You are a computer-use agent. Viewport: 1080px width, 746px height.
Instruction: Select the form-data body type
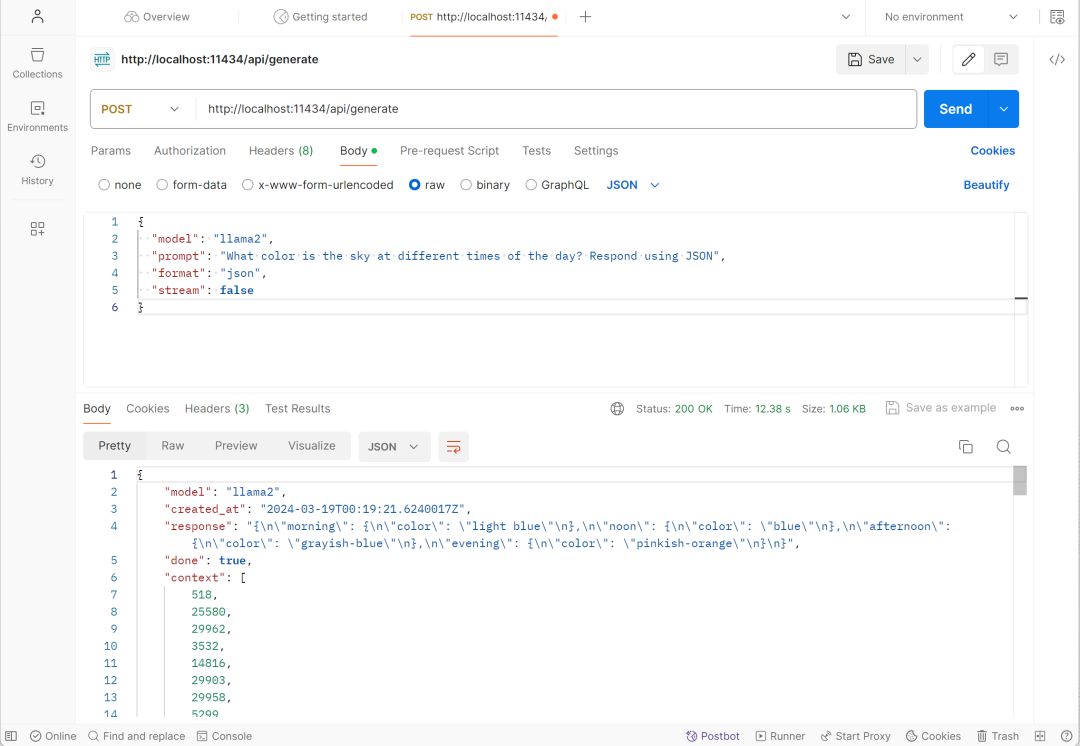point(163,185)
